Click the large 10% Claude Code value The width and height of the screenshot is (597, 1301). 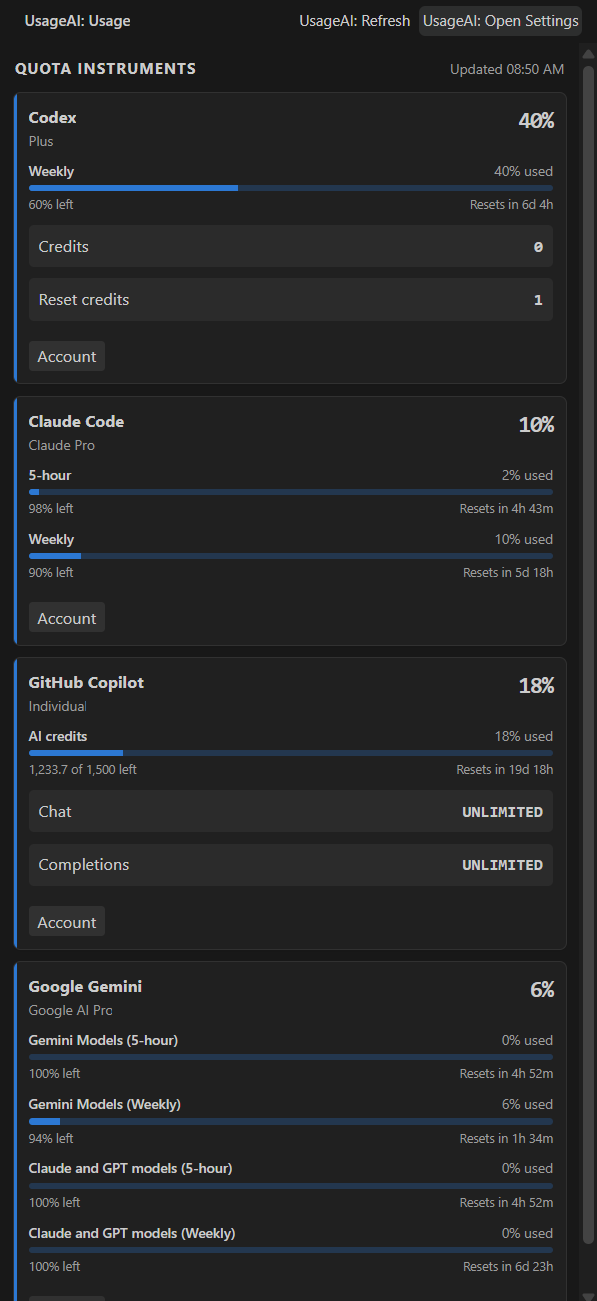point(536,425)
